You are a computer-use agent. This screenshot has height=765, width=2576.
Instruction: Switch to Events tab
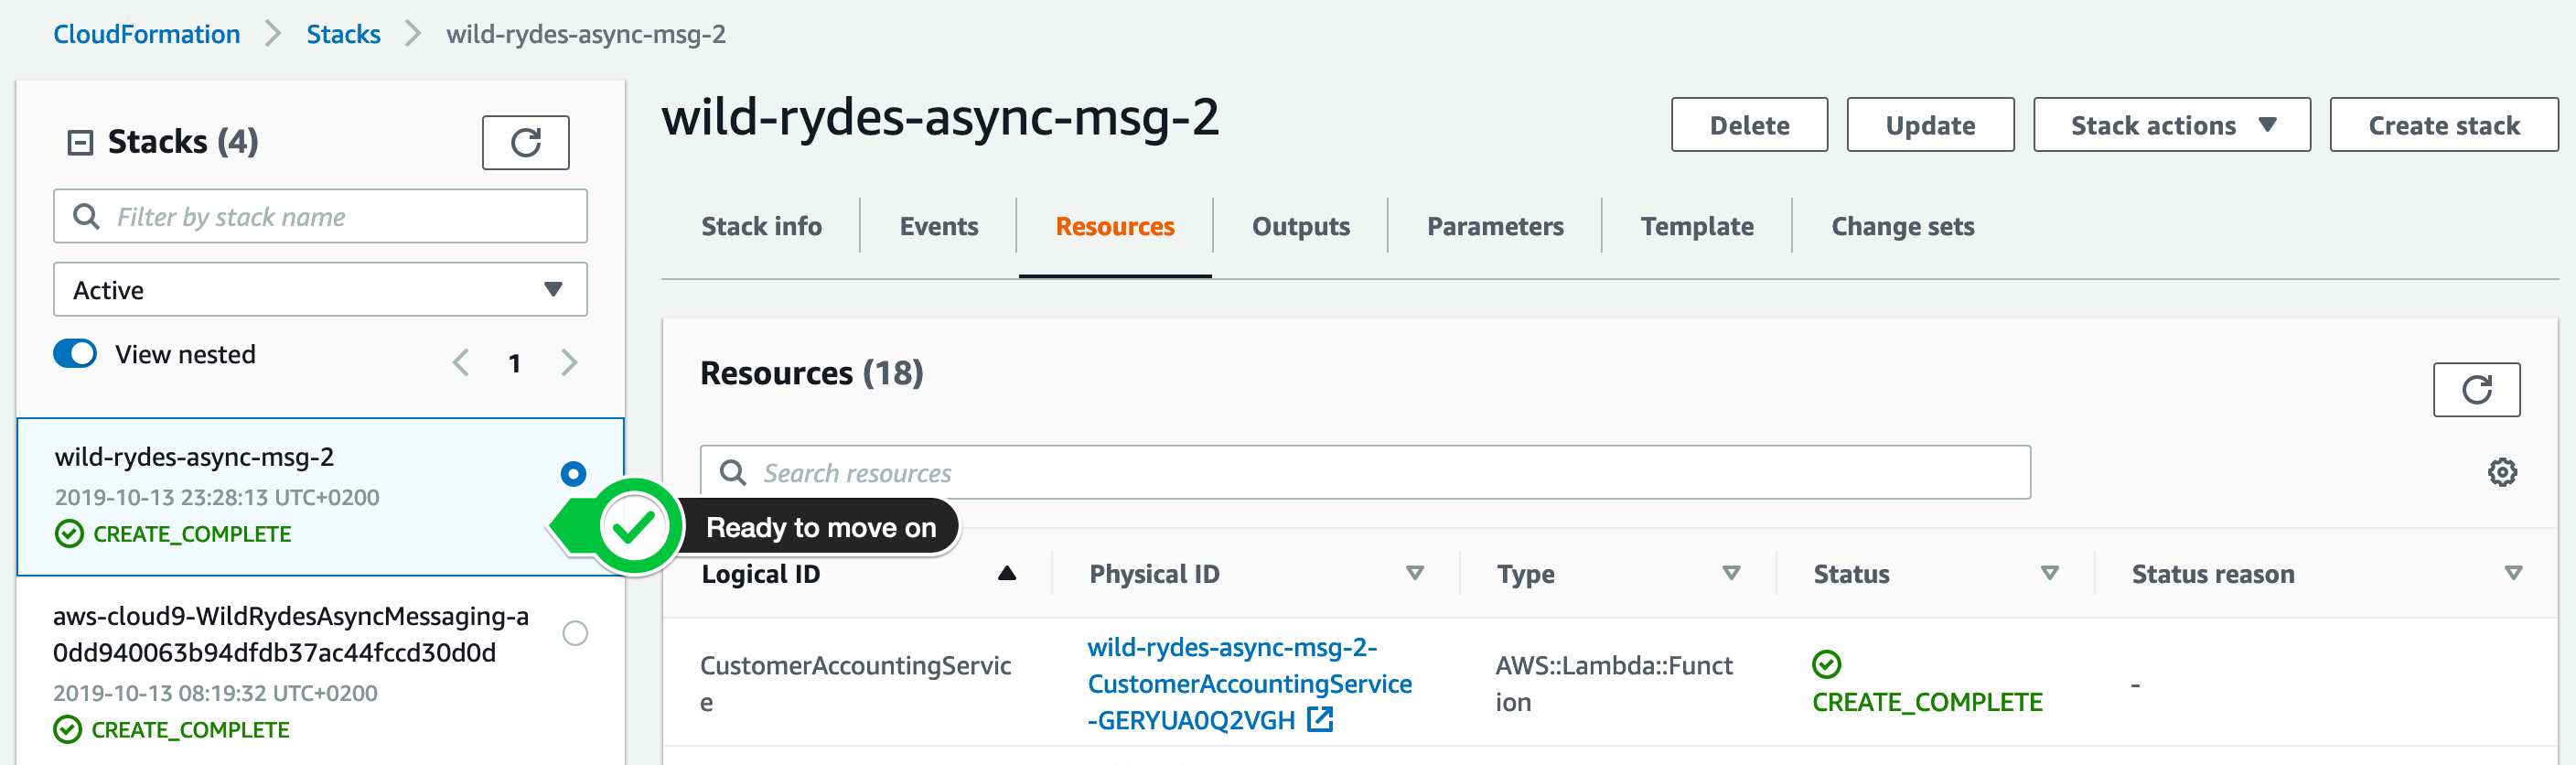click(x=938, y=227)
